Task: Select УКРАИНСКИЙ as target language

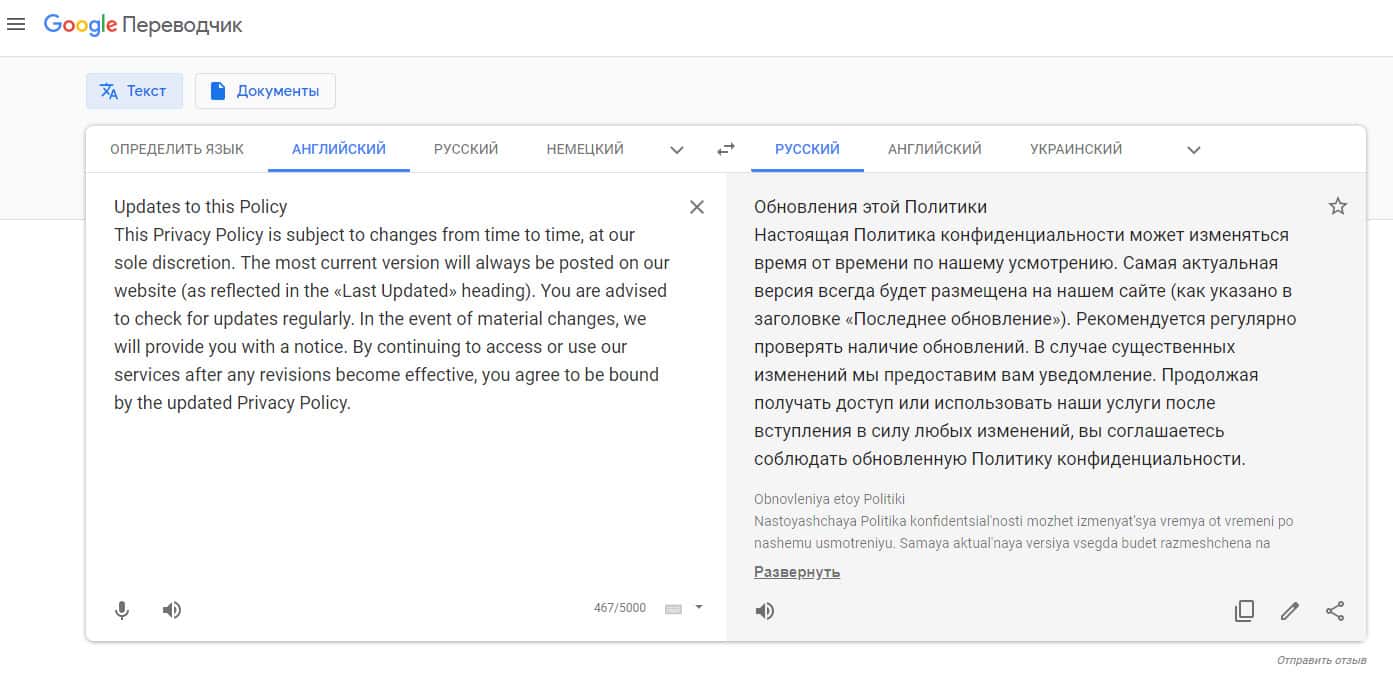Action: point(1076,149)
